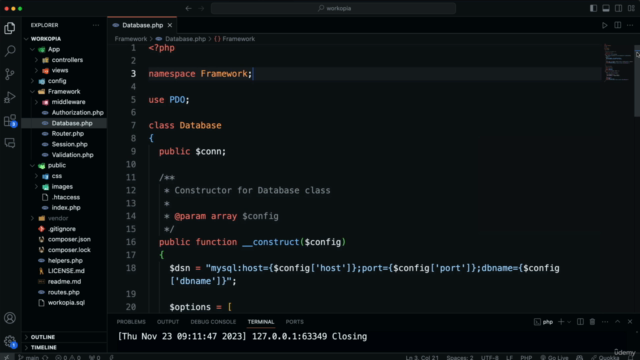Add a new terminal with plus icon

[561, 322]
